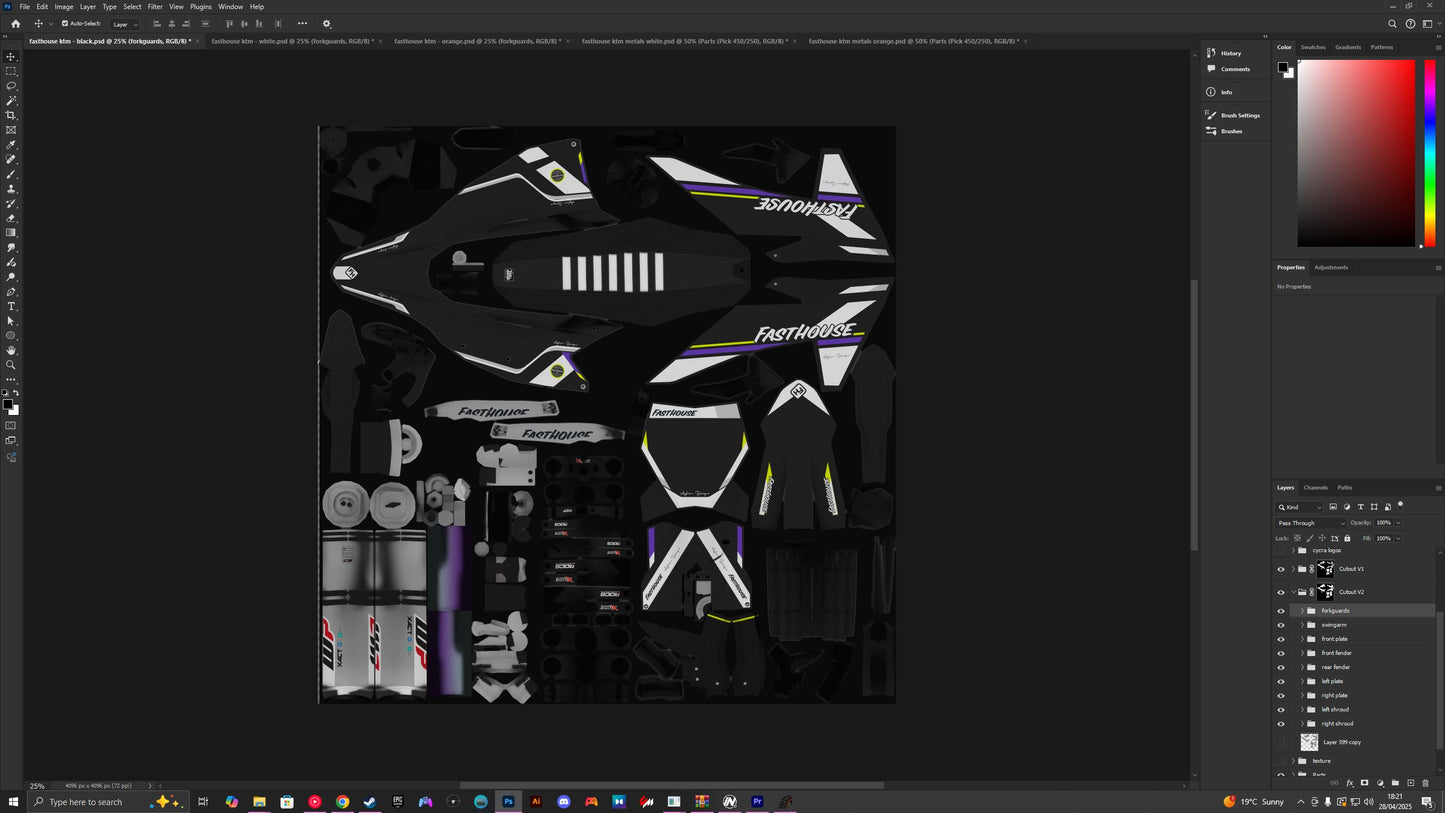Viewport: 1445px width, 813px height.
Task: Select the Horizontal Type tool
Action: point(11,306)
